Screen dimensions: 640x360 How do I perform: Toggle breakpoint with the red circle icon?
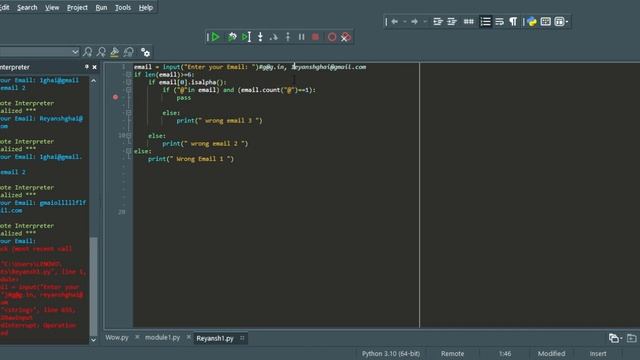[332, 37]
